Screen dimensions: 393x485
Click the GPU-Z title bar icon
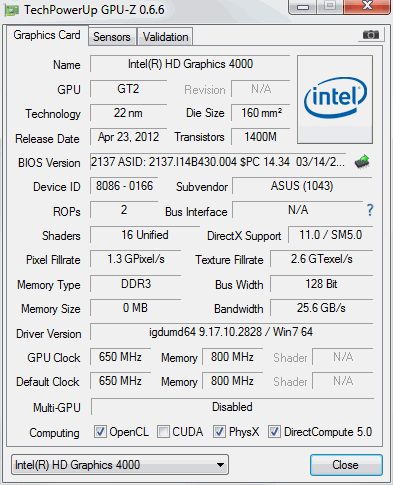[x=11, y=10]
